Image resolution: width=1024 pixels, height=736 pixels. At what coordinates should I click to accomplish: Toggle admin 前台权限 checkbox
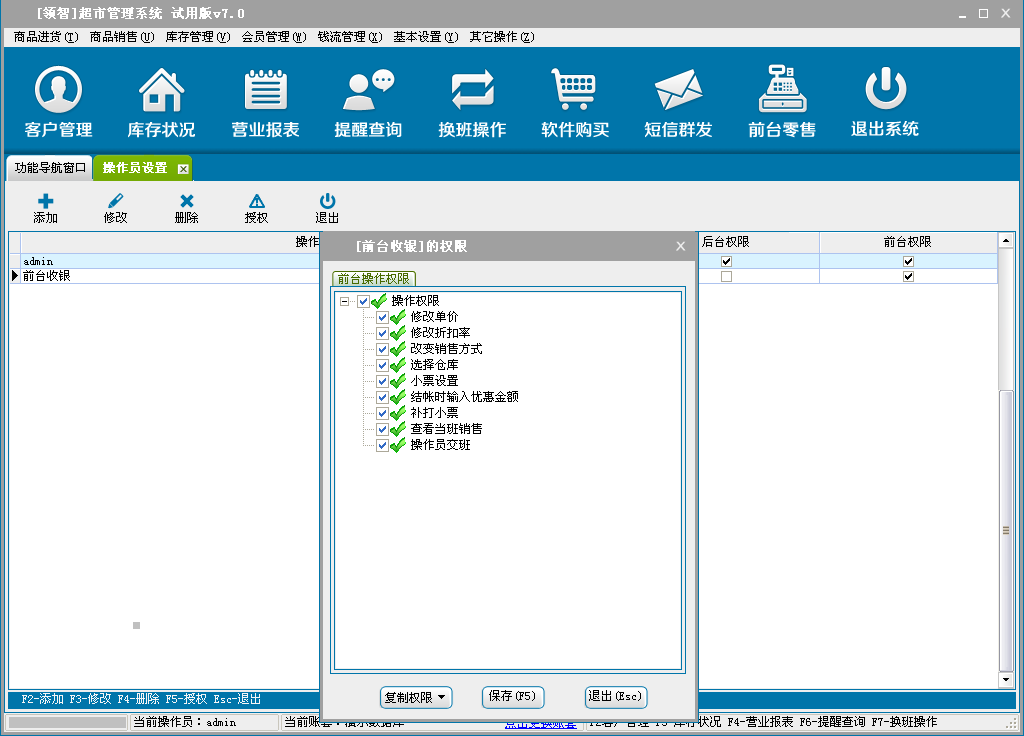908,261
